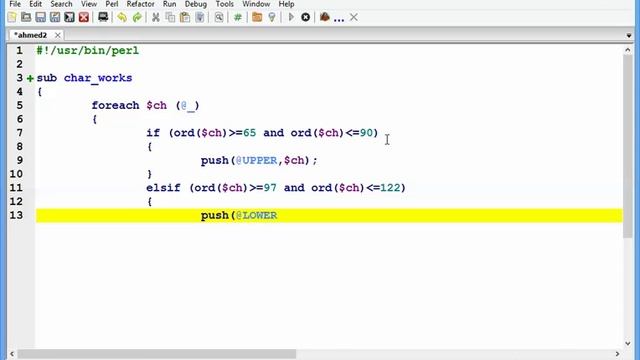Click the number 97 on line 11

coord(270,188)
